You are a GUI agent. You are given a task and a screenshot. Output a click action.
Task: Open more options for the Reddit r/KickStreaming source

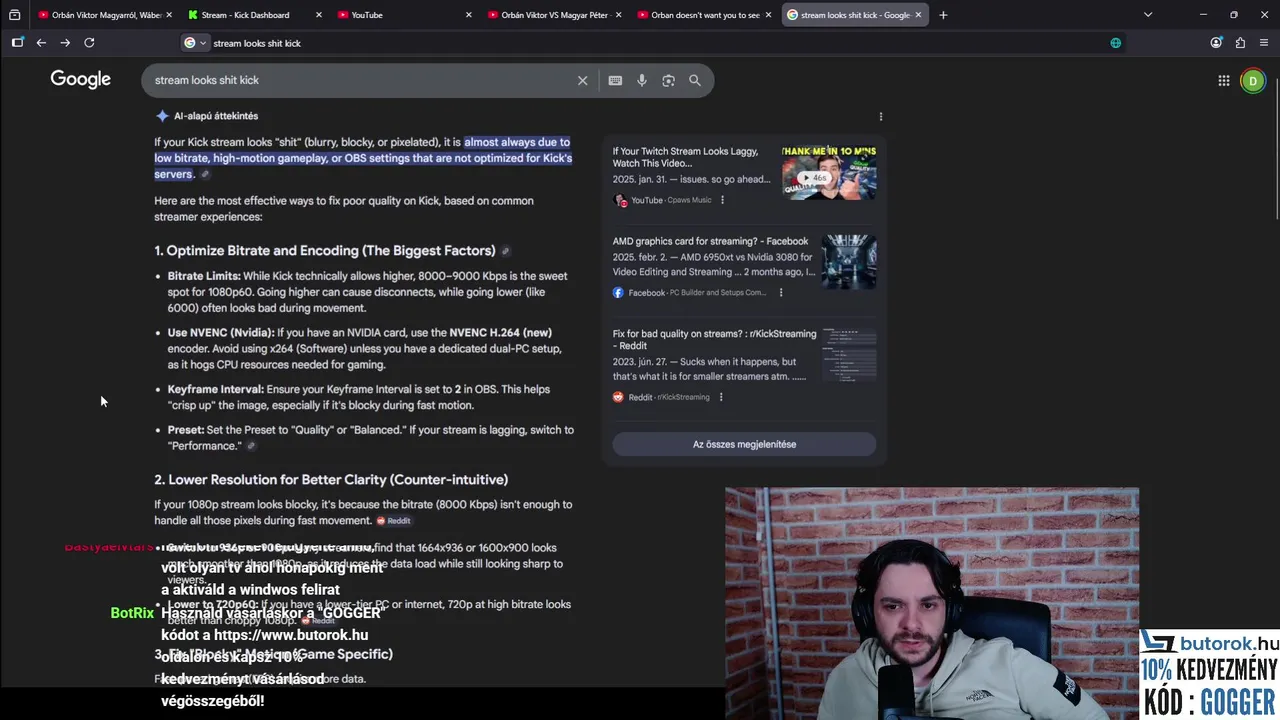[x=721, y=397]
